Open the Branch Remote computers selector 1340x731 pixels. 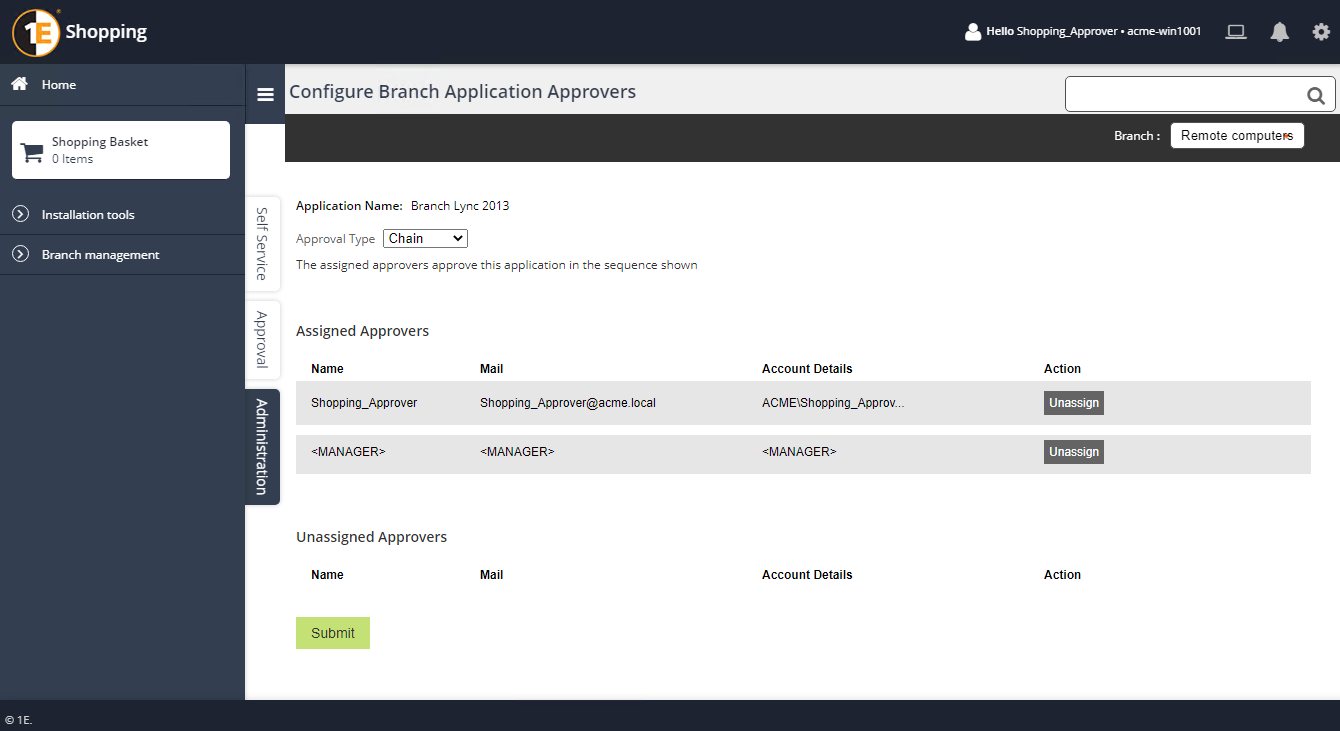pyautogui.click(x=1237, y=136)
